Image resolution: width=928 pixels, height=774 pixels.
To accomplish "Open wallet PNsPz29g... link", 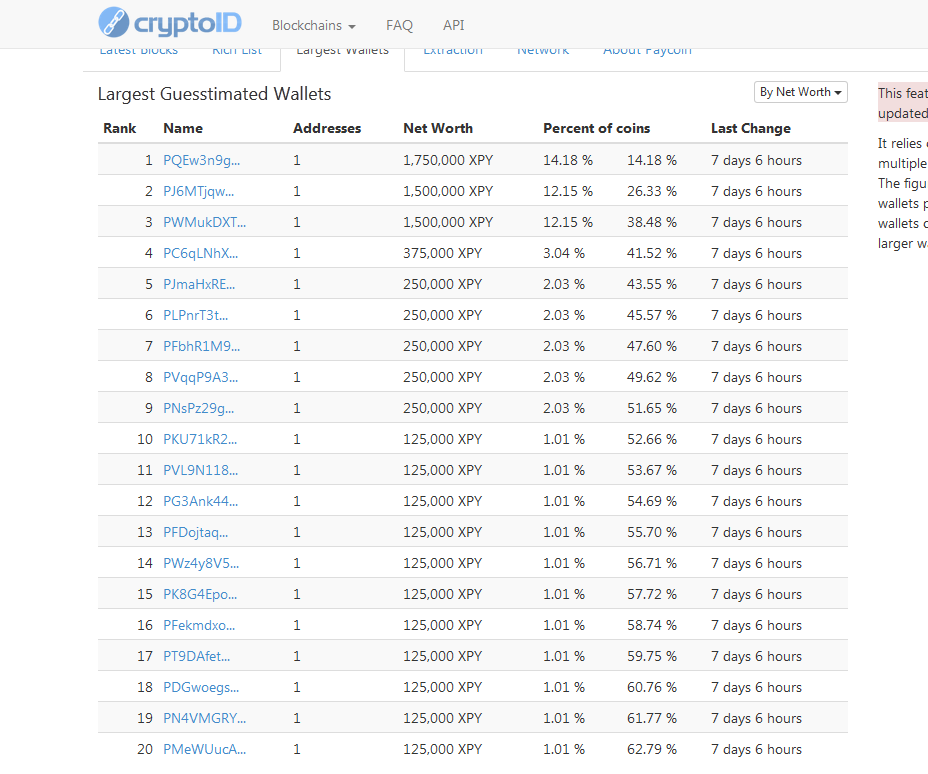I will pyautogui.click(x=198, y=408).
